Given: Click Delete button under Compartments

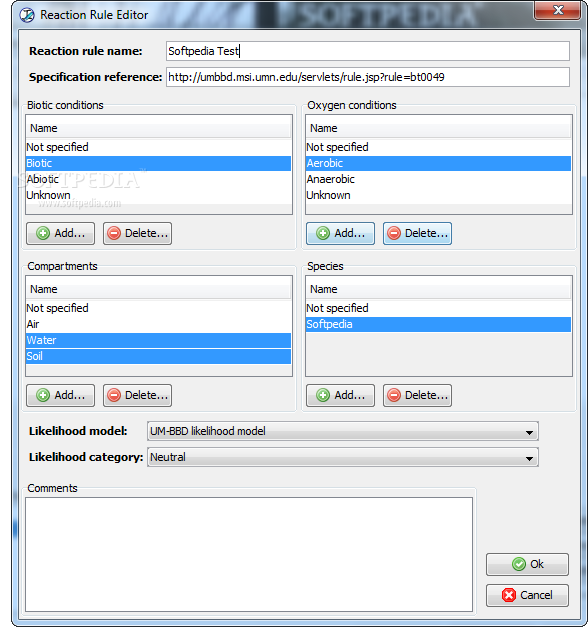Looking at the screenshot, I should pyautogui.click(x=137, y=395).
